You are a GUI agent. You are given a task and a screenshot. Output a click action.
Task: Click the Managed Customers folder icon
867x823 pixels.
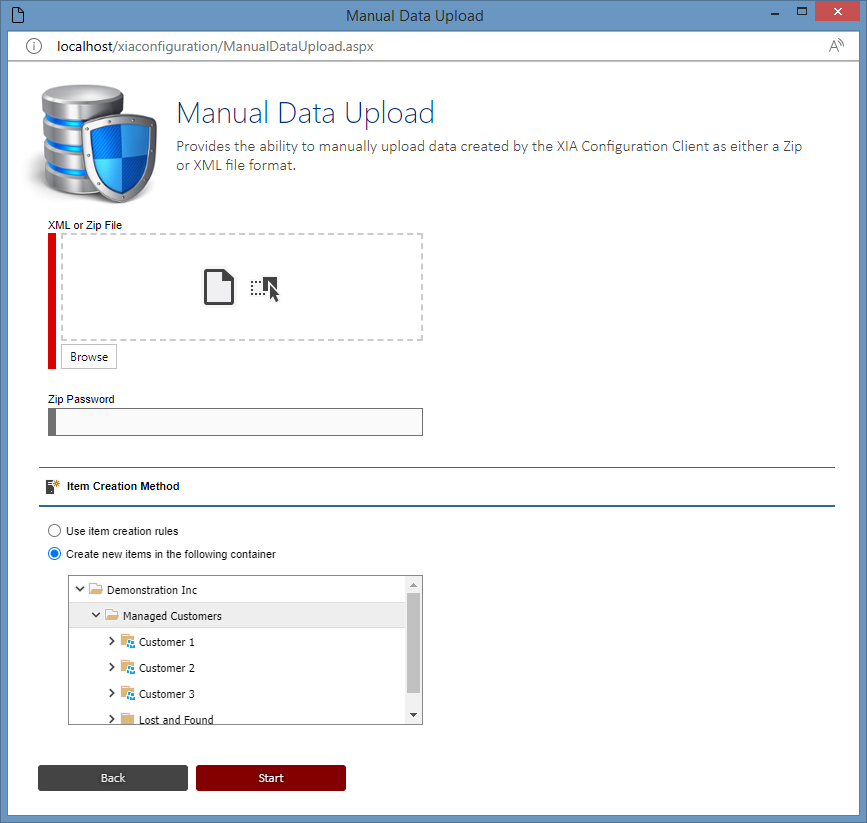coord(112,614)
